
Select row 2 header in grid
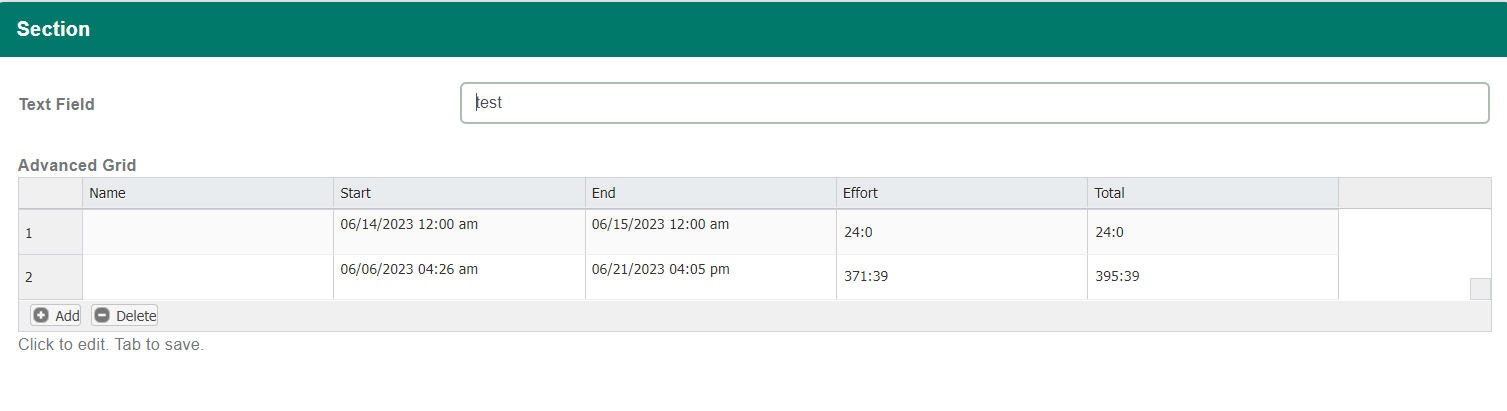tap(50, 277)
